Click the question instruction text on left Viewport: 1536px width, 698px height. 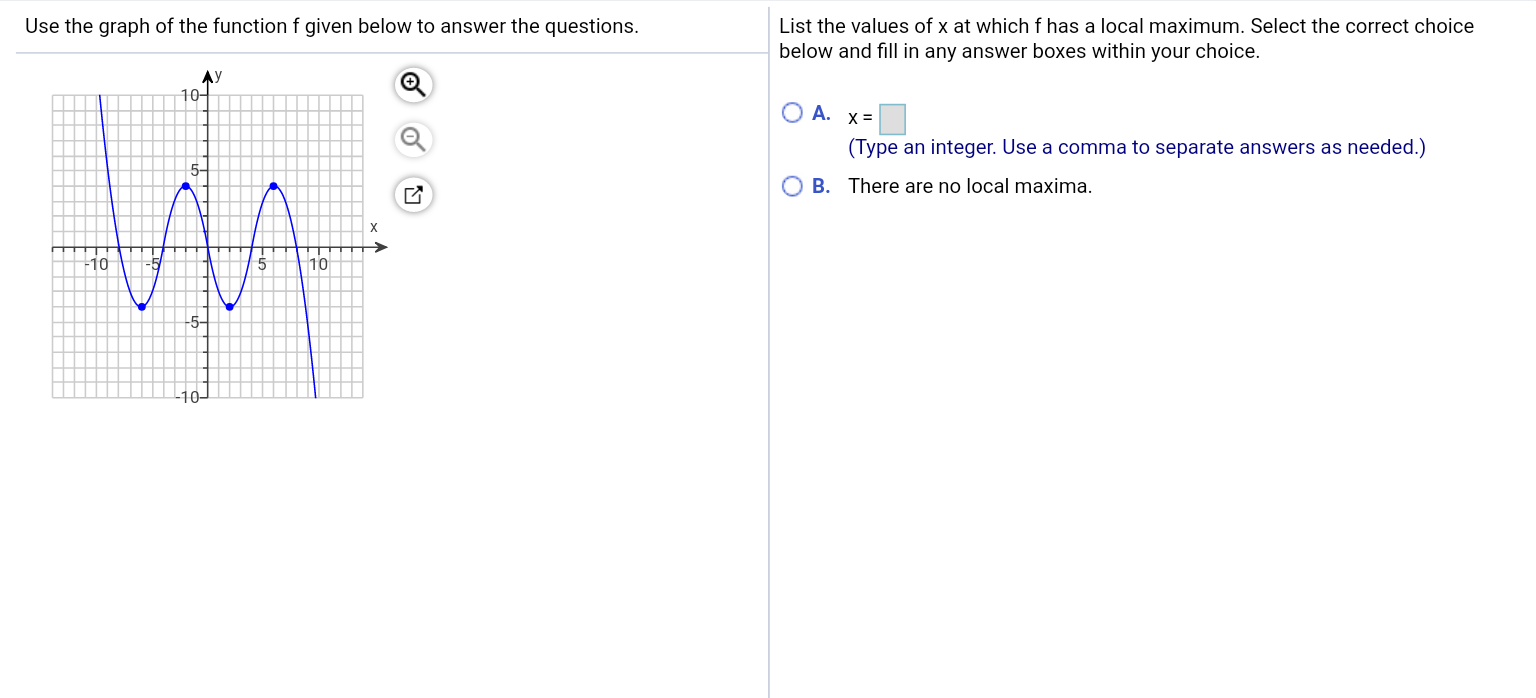331,27
